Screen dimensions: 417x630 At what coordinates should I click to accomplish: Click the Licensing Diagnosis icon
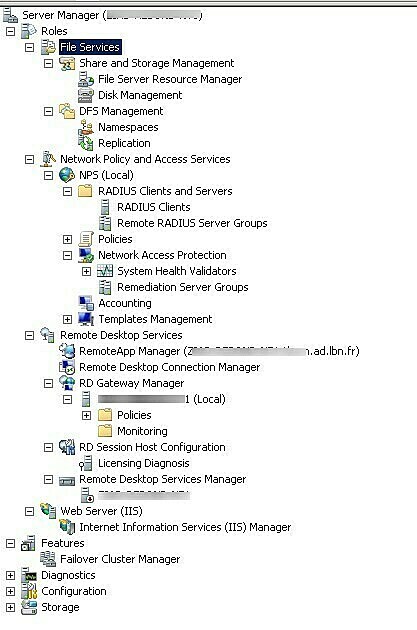tap(86, 463)
